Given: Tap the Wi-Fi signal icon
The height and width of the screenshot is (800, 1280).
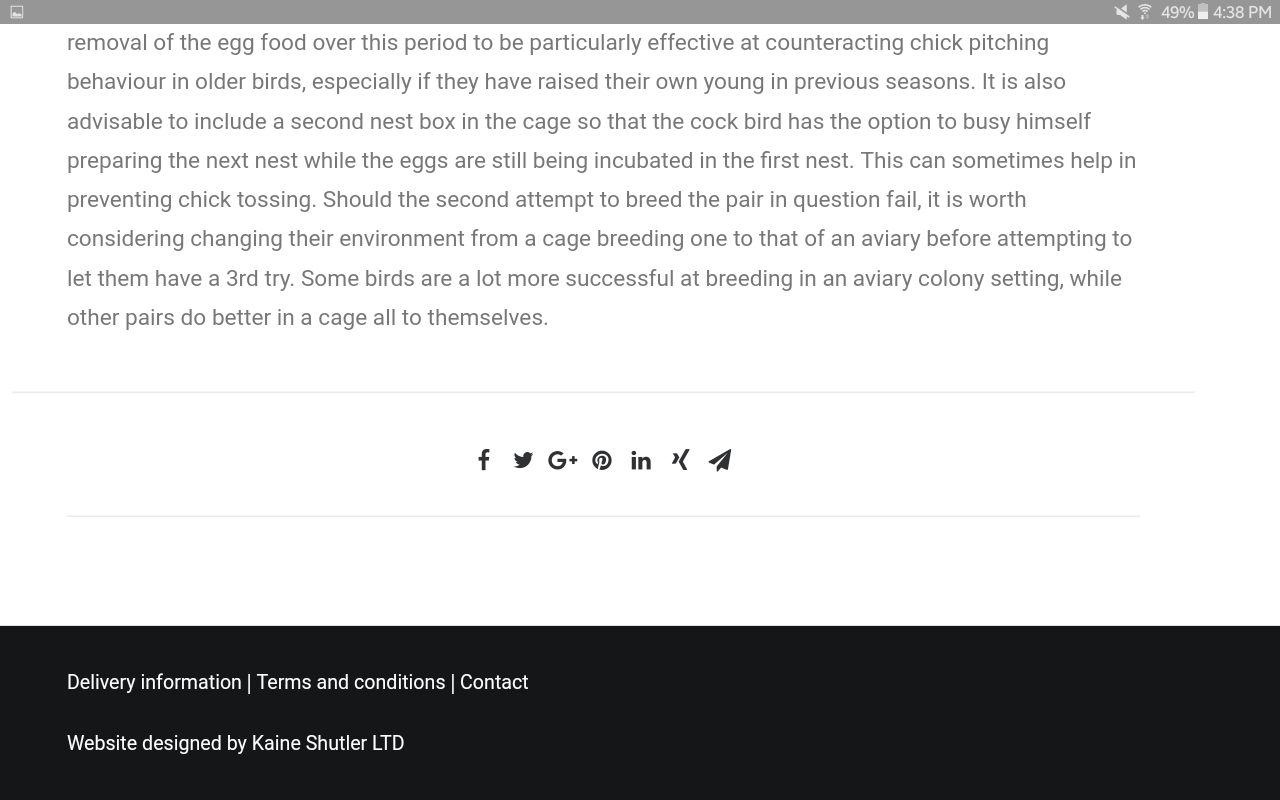Looking at the screenshot, I should click(x=1144, y=12).
